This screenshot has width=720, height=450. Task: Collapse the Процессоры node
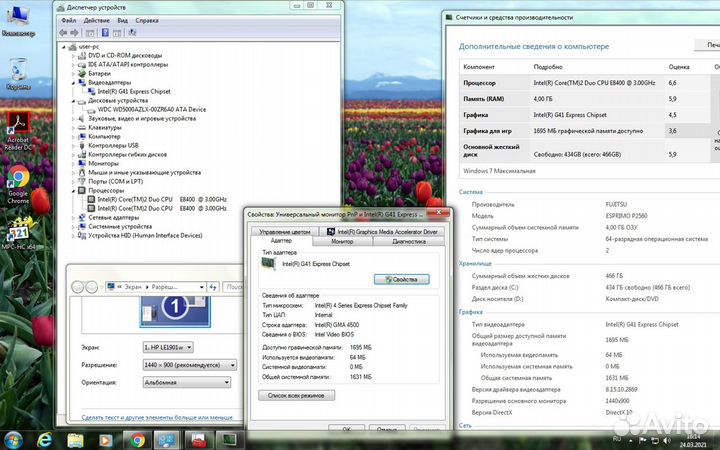coord(73,191)
